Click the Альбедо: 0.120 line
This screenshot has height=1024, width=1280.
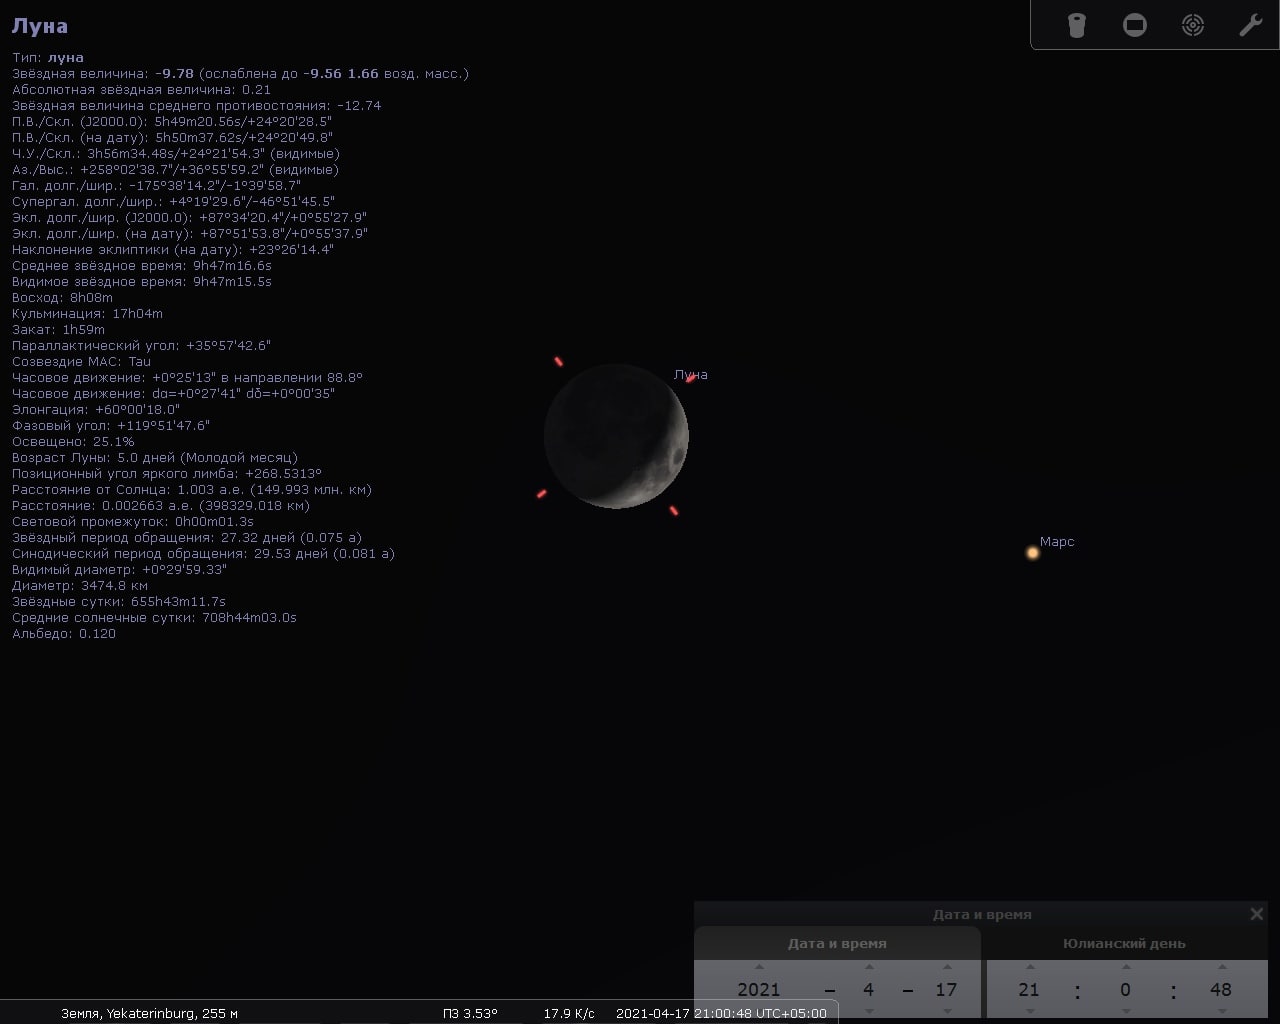[64, 633]
